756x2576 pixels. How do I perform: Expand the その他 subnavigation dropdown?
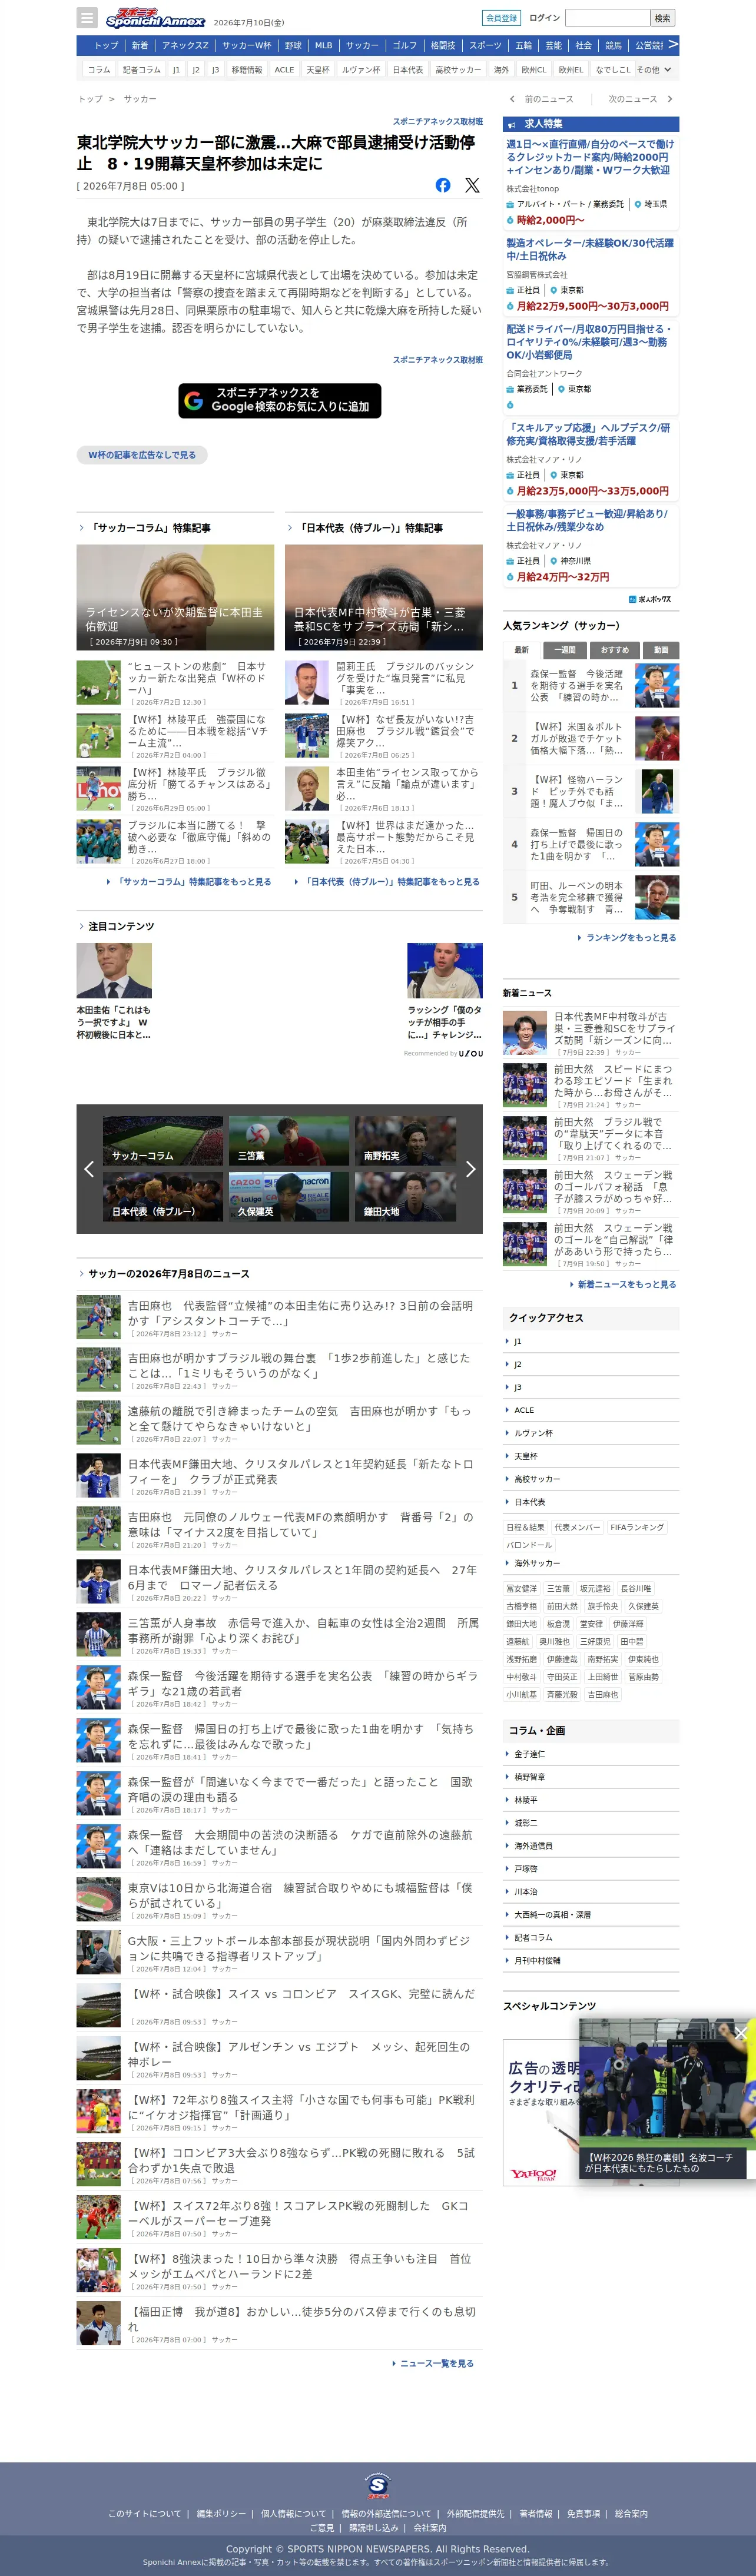(x=655, y=70)
